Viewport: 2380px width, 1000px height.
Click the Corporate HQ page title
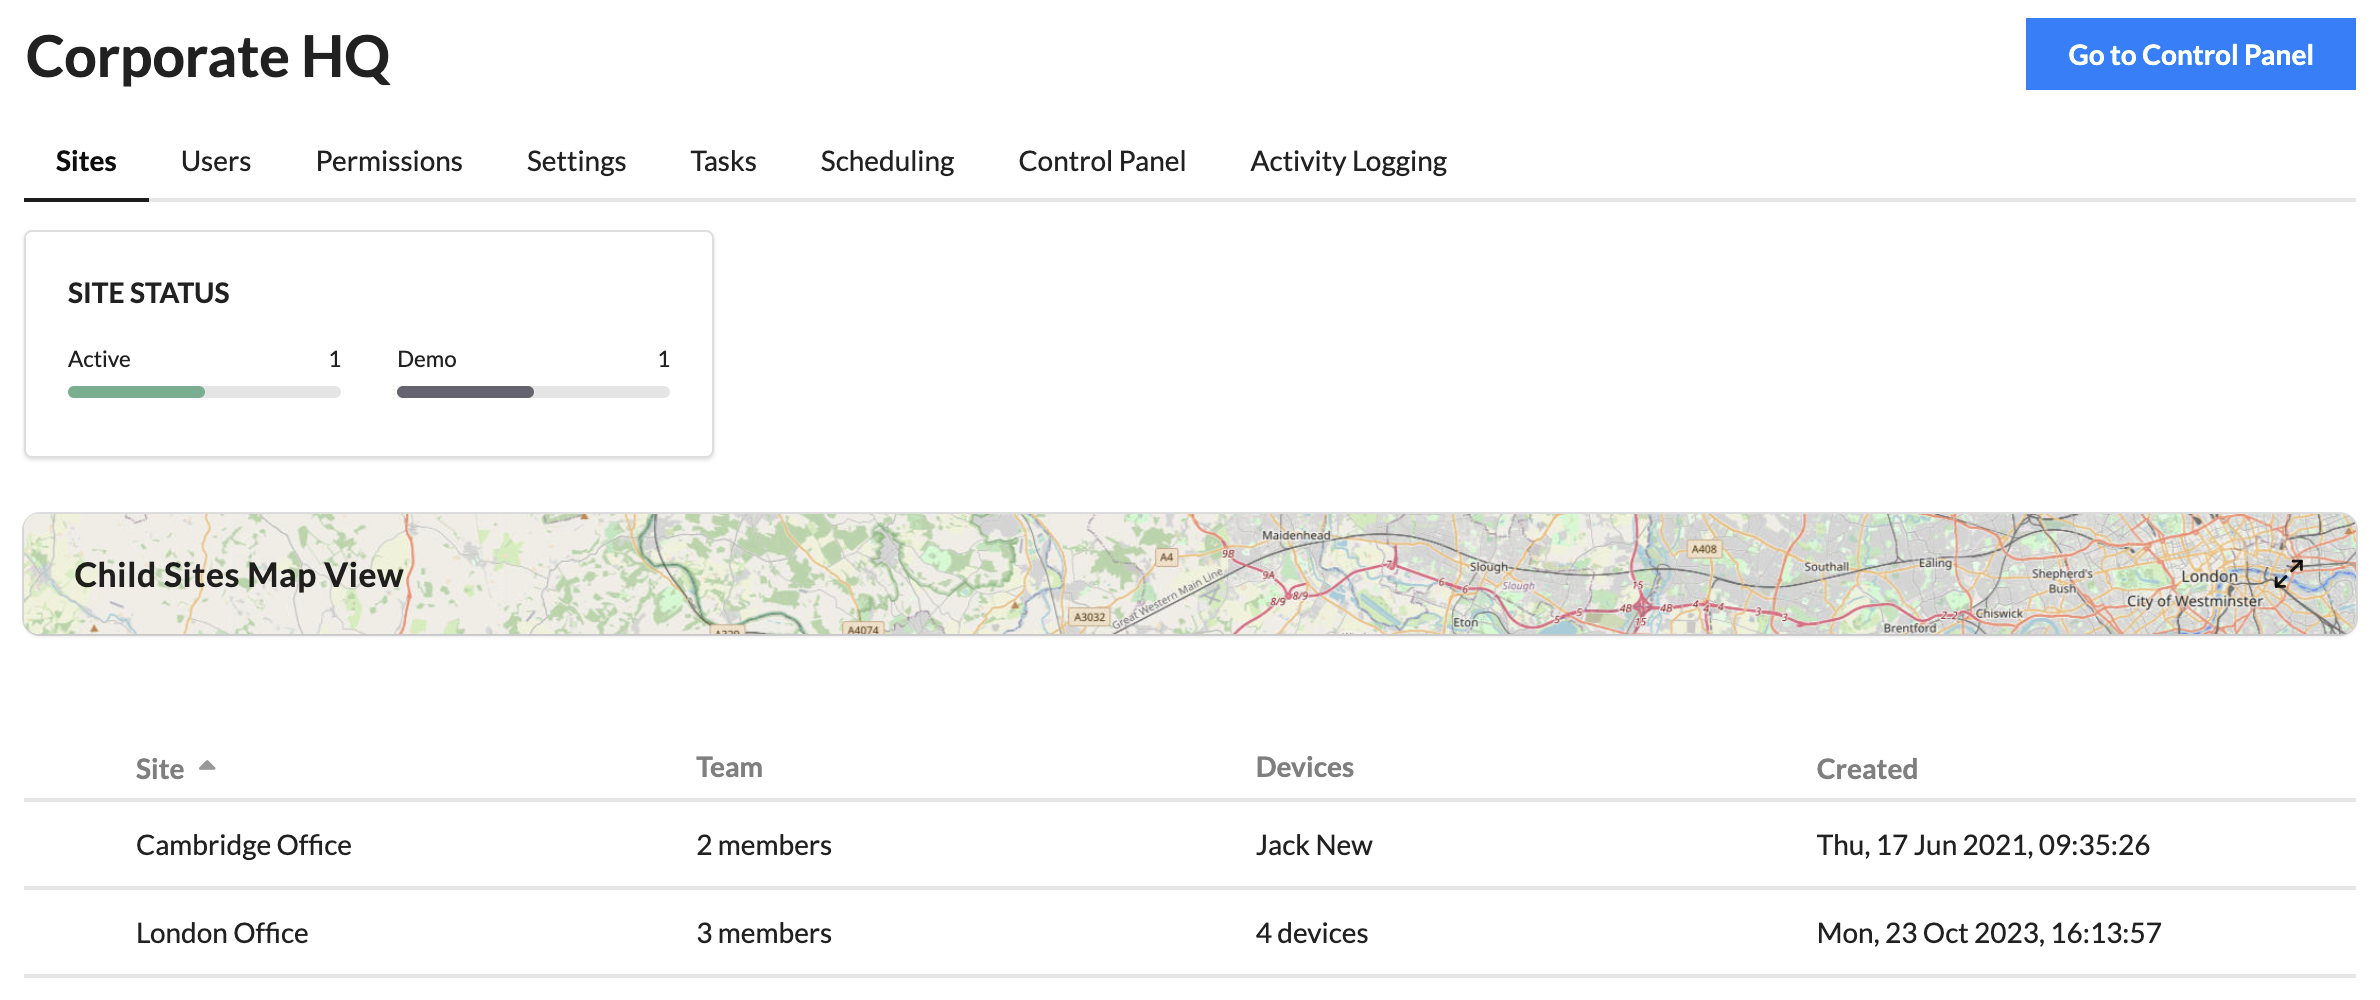tap(208, 57)
